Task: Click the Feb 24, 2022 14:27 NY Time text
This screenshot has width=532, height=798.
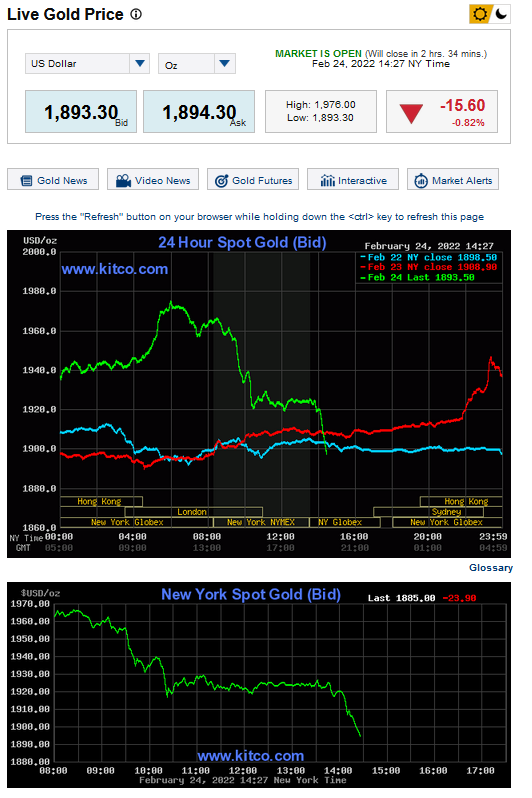Action: point(381,64)
